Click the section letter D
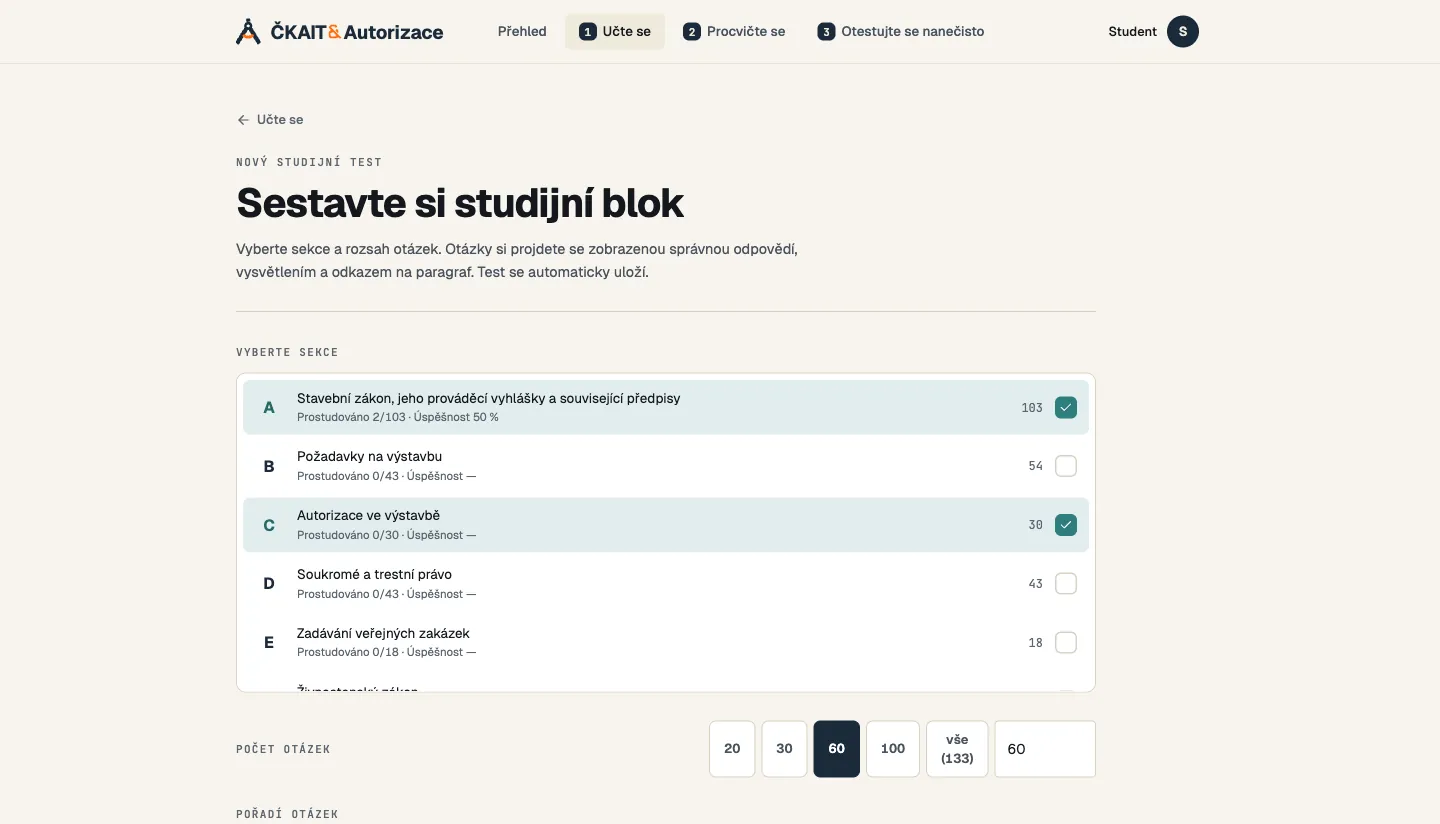 [x=269, y=583]
